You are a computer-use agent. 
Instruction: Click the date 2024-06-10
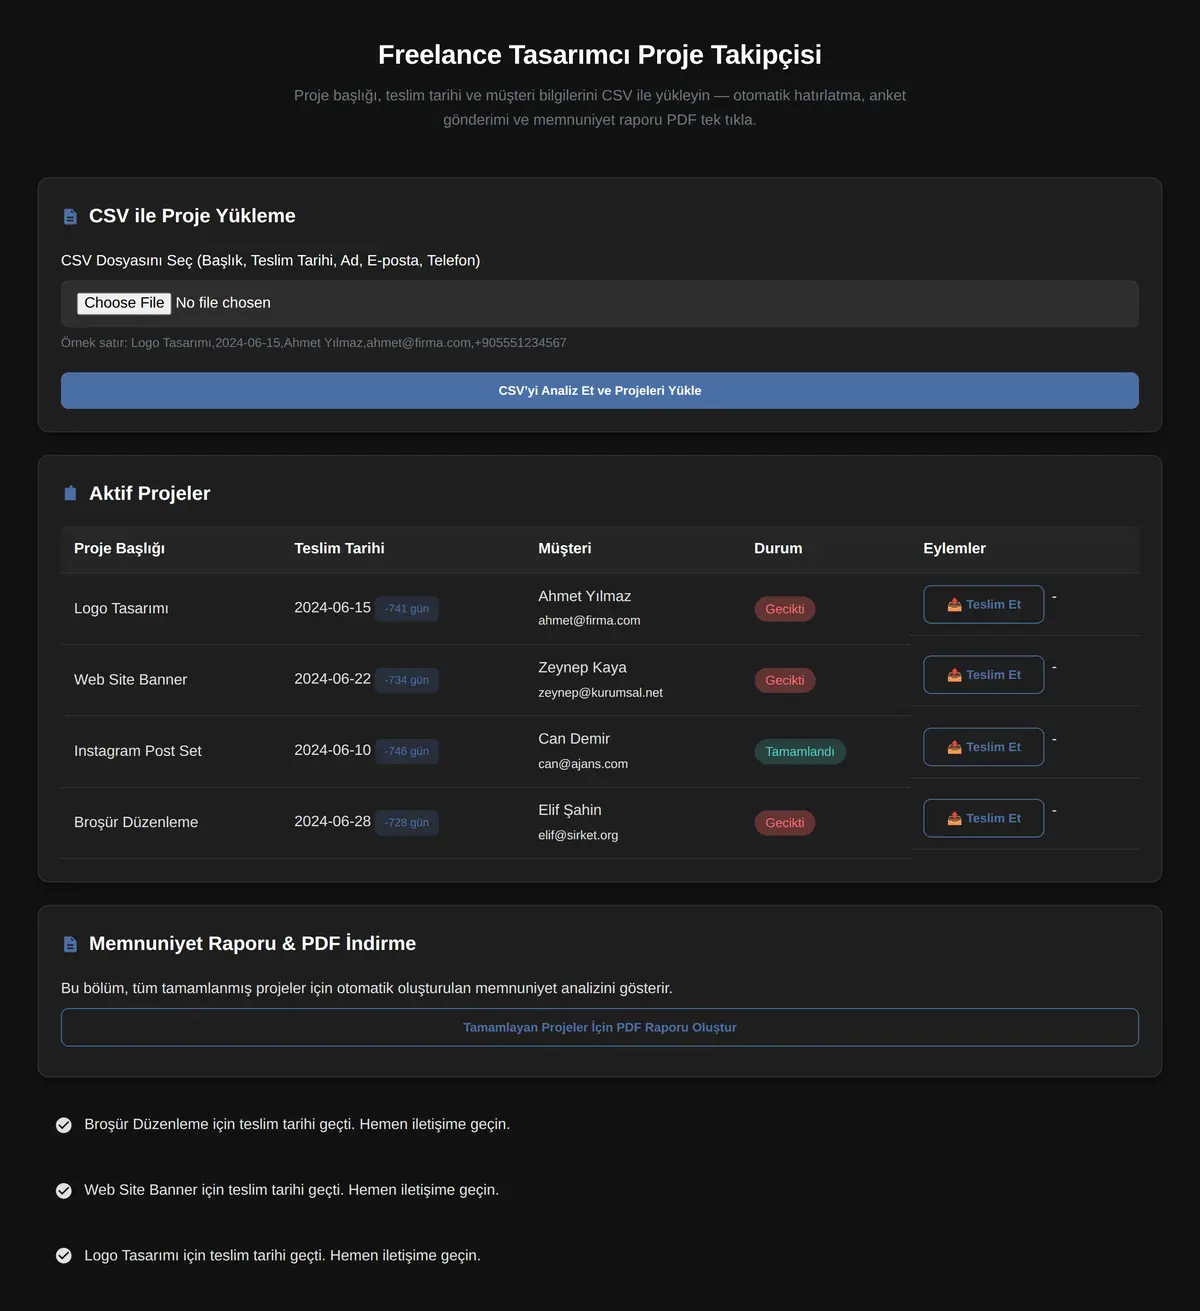tap(332, 750)
